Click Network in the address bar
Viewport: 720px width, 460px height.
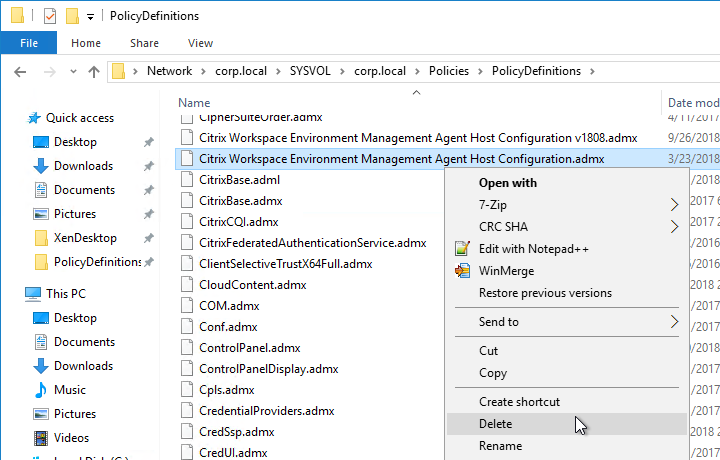tap(169, 71)
